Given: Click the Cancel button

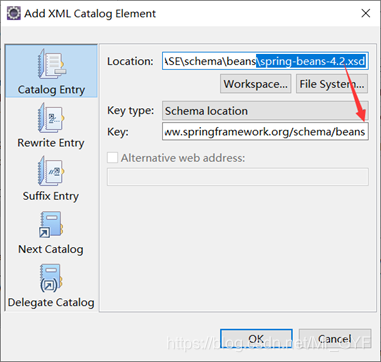Looking at the screenshot, I should [x=335, y=339].
